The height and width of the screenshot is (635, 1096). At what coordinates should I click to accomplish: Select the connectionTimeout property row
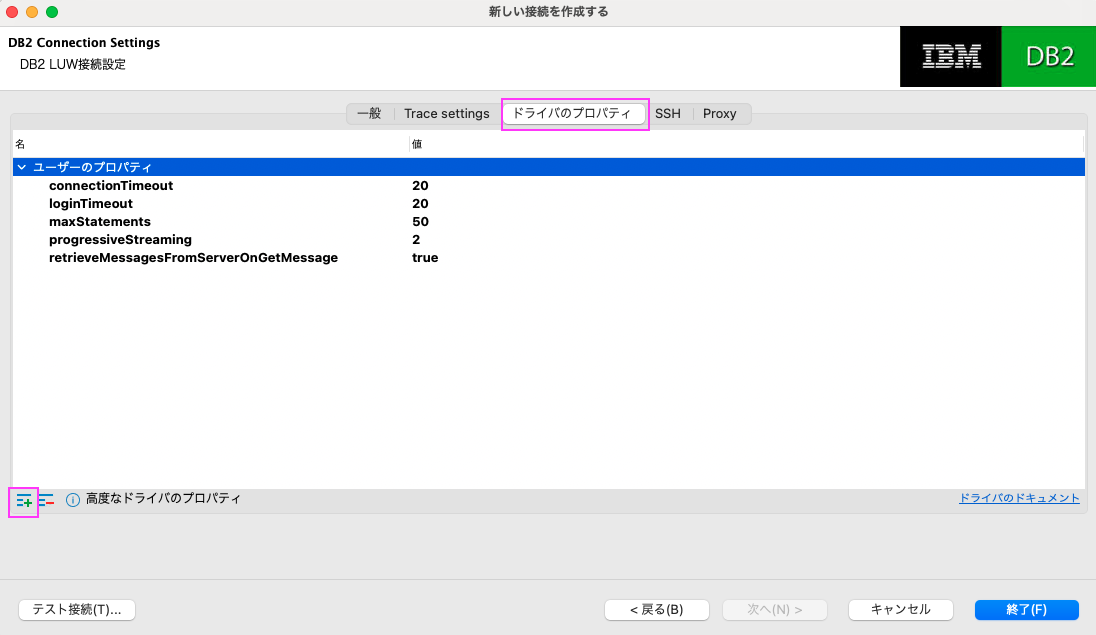549,185
